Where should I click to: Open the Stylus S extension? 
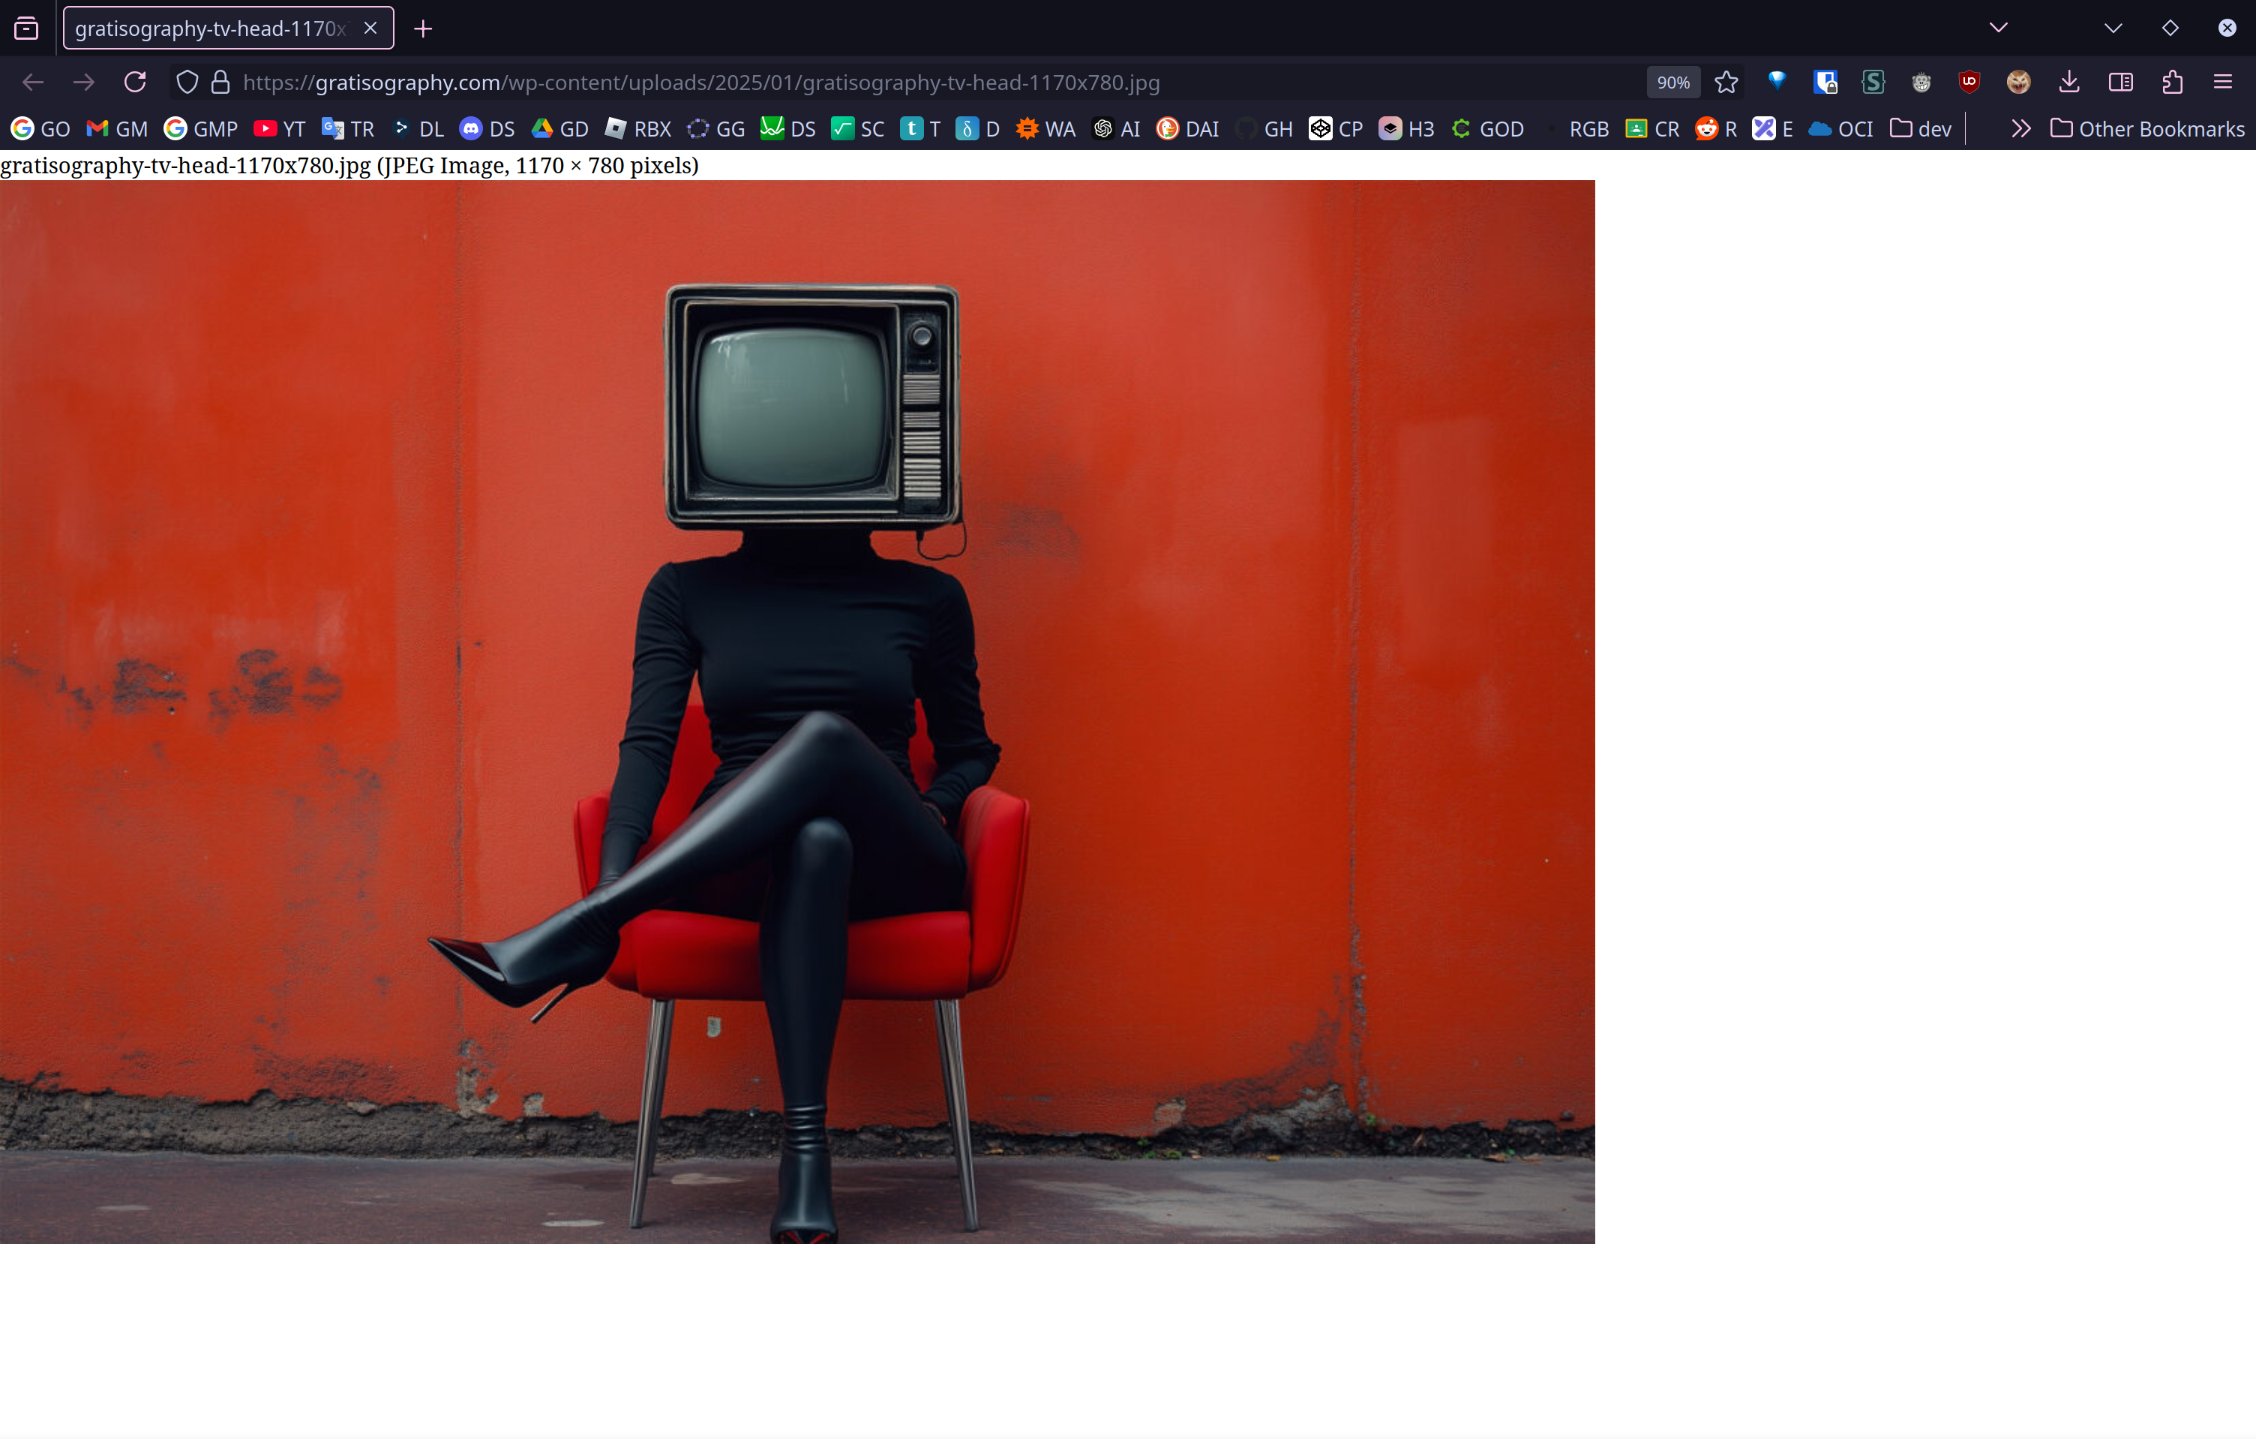coord(1873,82)
